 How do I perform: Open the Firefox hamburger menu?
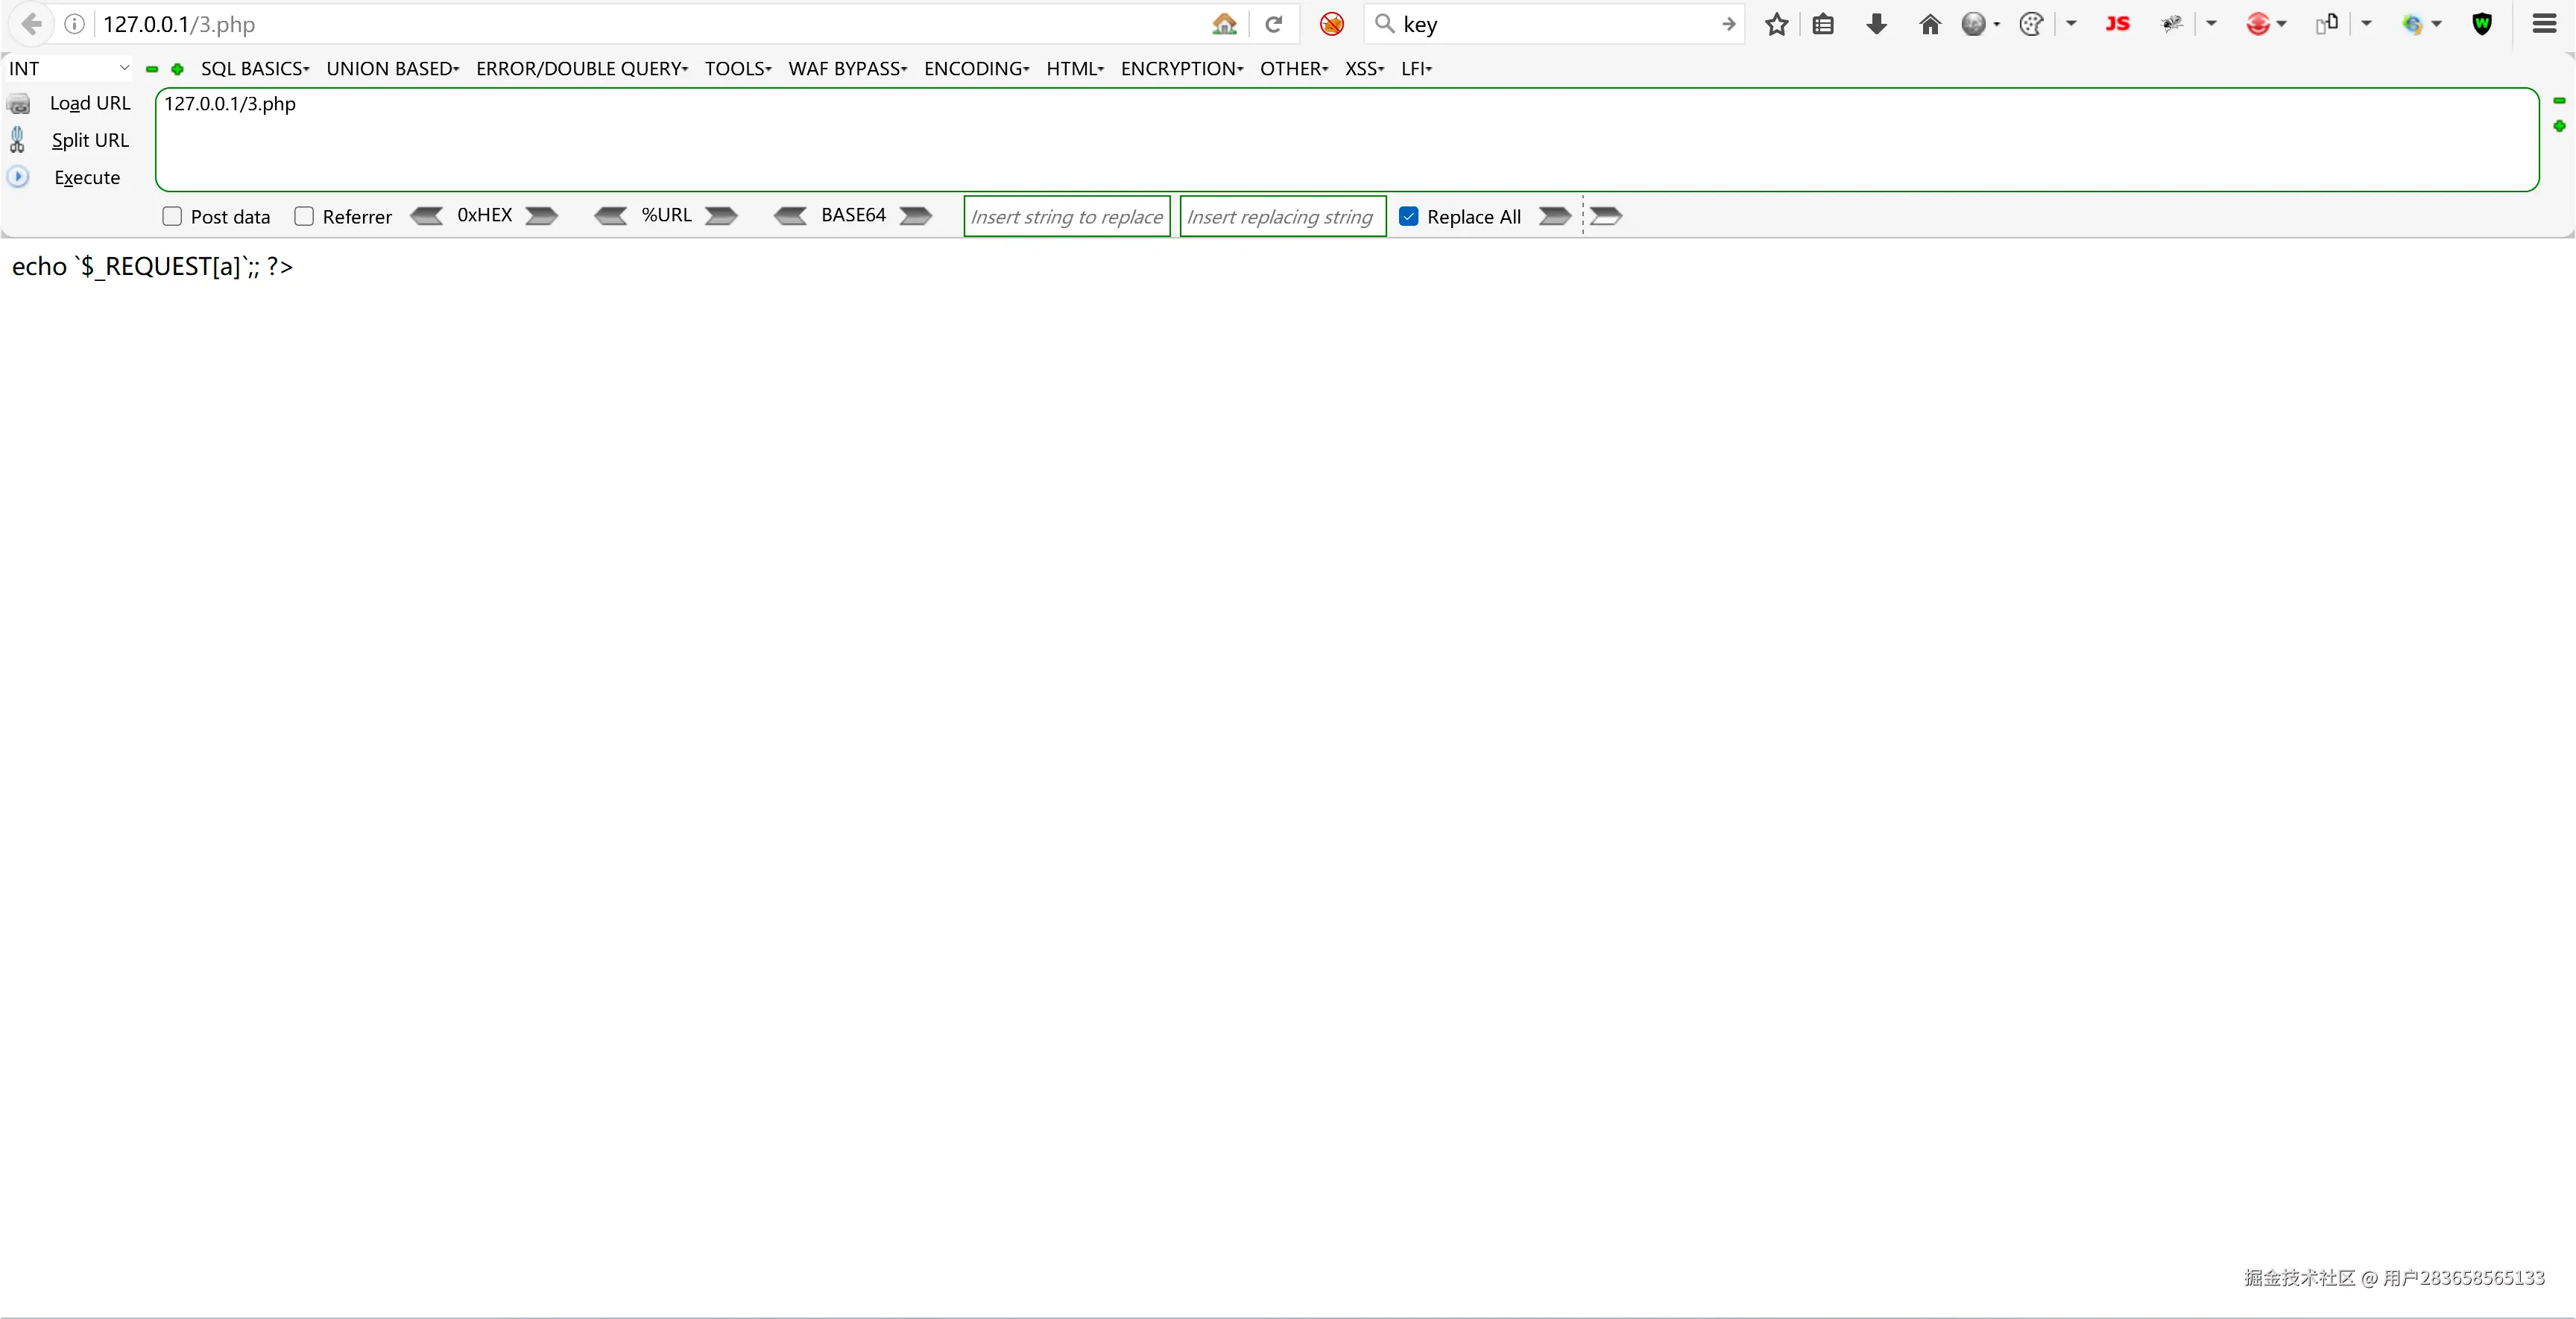coord(2545,24)
